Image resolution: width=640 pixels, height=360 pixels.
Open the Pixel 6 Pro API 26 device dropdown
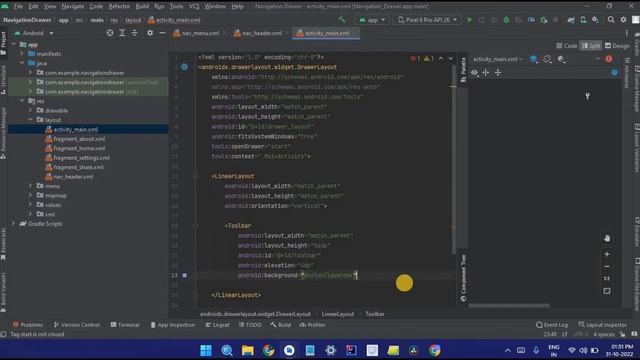coord(427,20)
